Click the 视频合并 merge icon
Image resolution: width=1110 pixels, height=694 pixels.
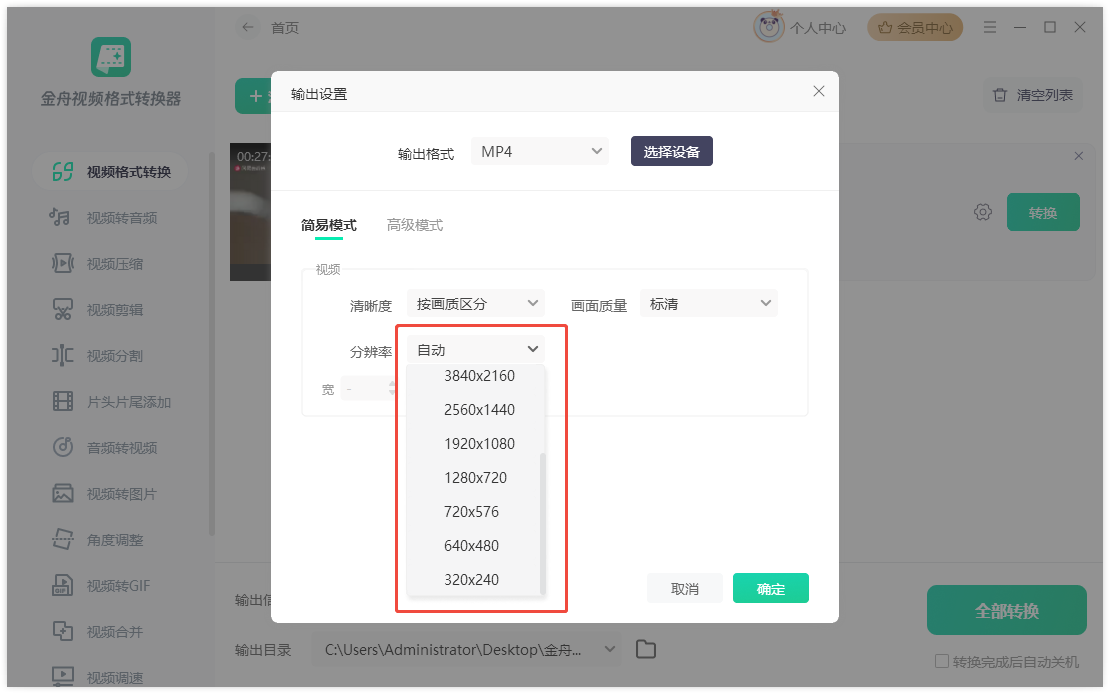63,632
